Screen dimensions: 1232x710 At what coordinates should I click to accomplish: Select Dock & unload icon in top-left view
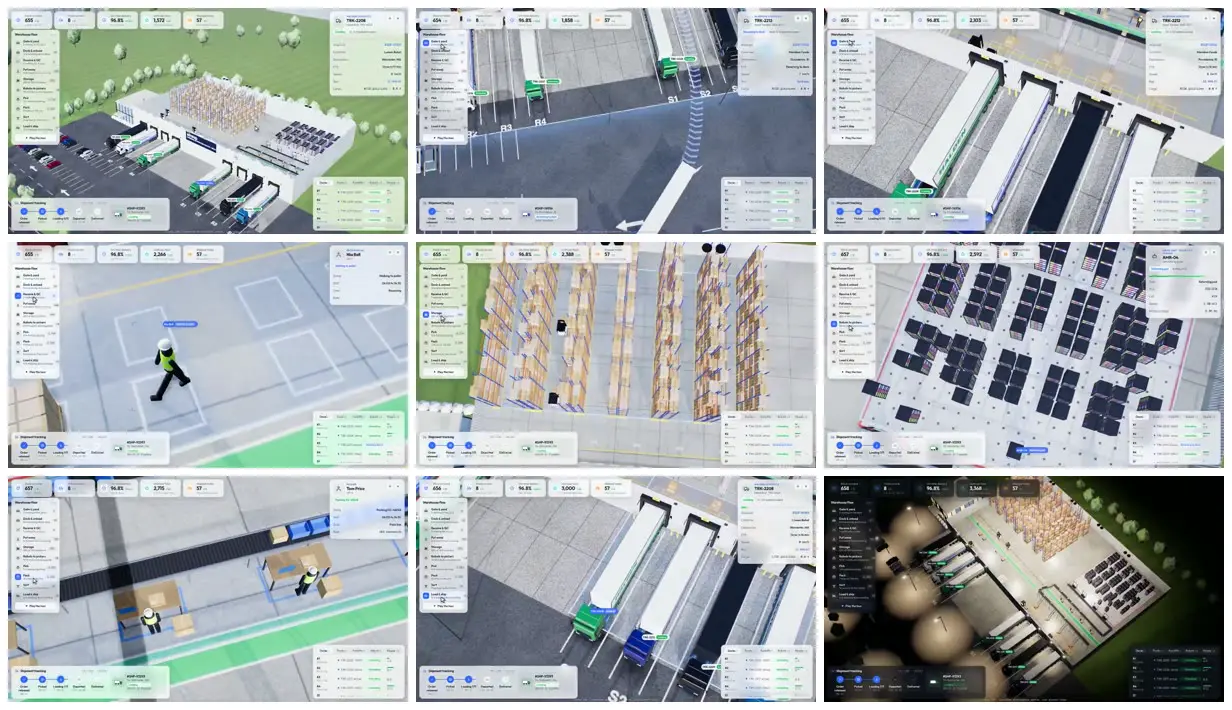click(18, 51)
